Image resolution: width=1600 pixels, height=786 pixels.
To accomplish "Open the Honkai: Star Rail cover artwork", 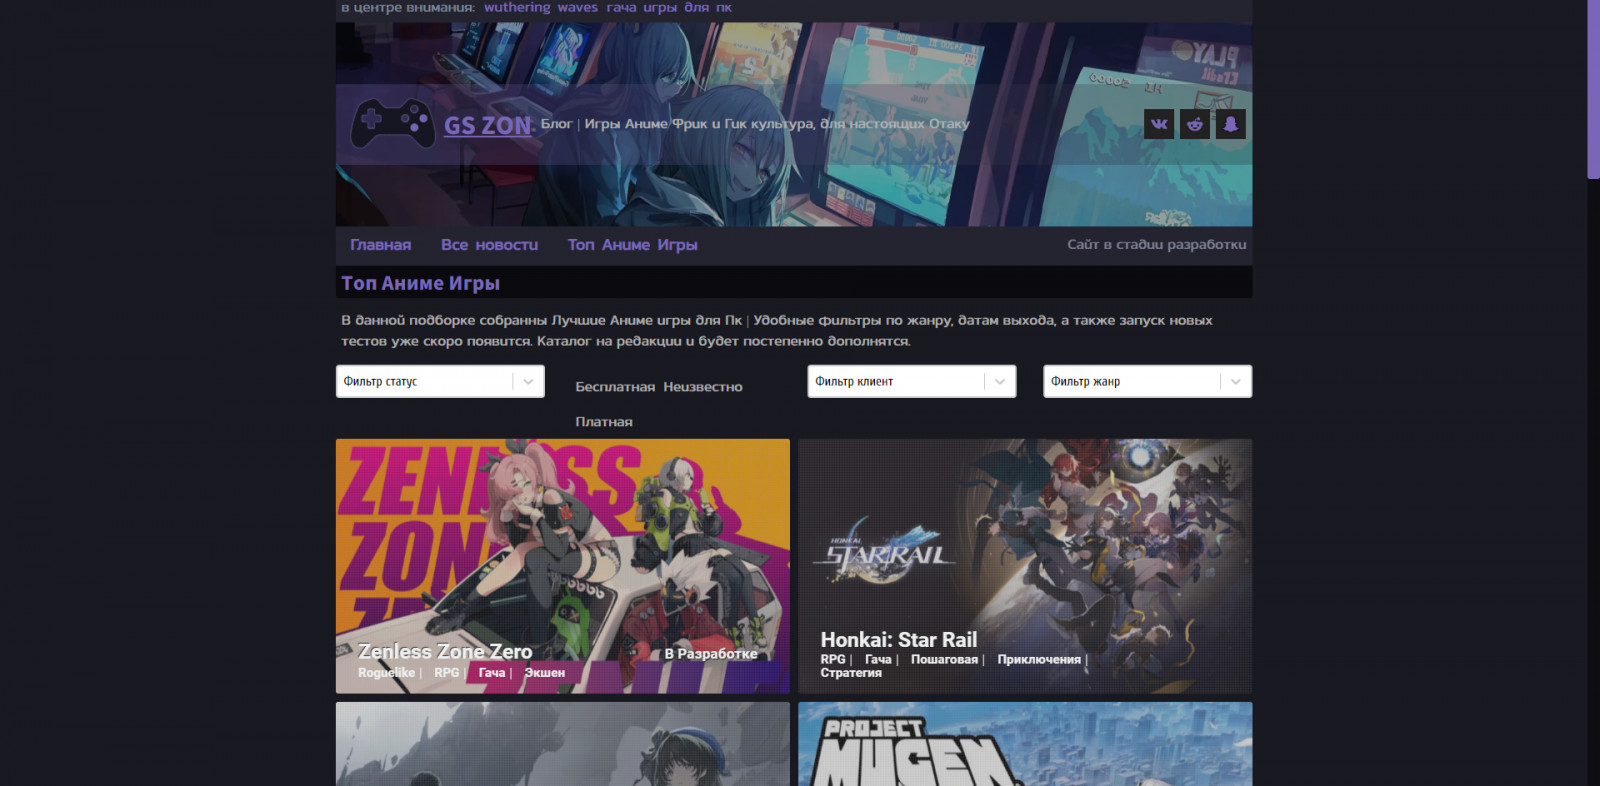I will 1025,566.
